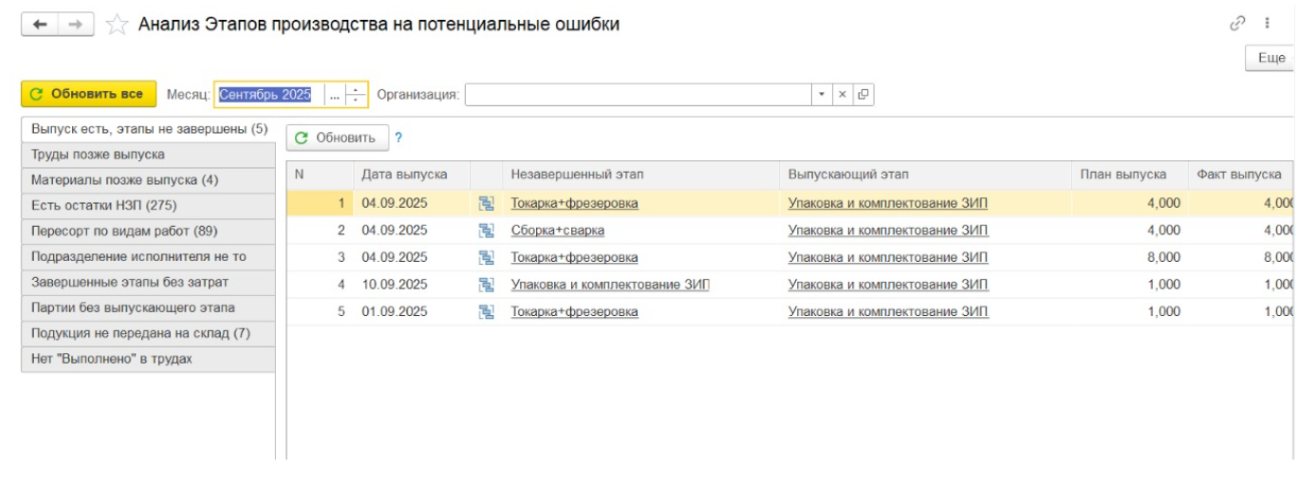Click the stage structure icon in row 4
Viewport: 1308px width, 484px height.
pyautogui.click(x=487, y=284)
